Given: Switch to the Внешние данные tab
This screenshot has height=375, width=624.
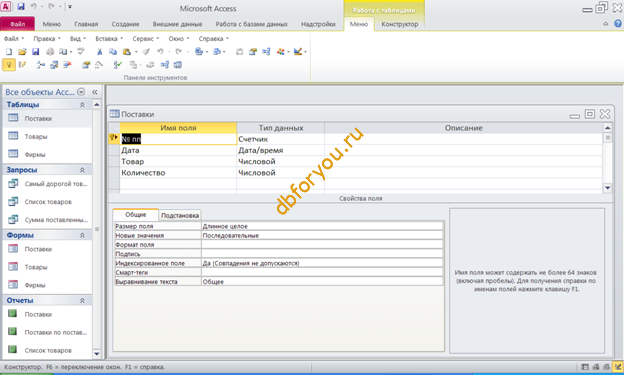Looking at the screenshot, I should pos(177,24).
